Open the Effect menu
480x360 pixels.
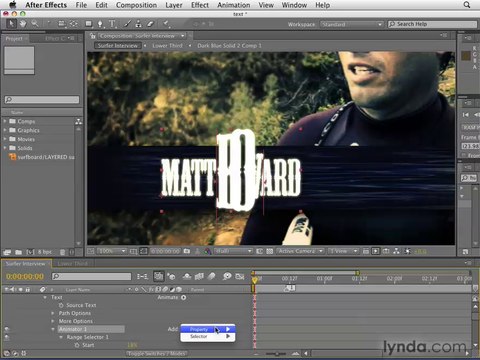pyautogui.click(x=200, y=5)
